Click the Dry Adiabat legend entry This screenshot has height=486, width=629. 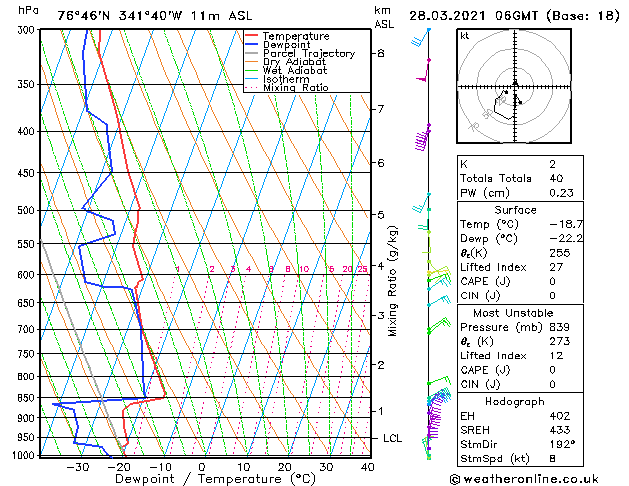coord(286,62)
